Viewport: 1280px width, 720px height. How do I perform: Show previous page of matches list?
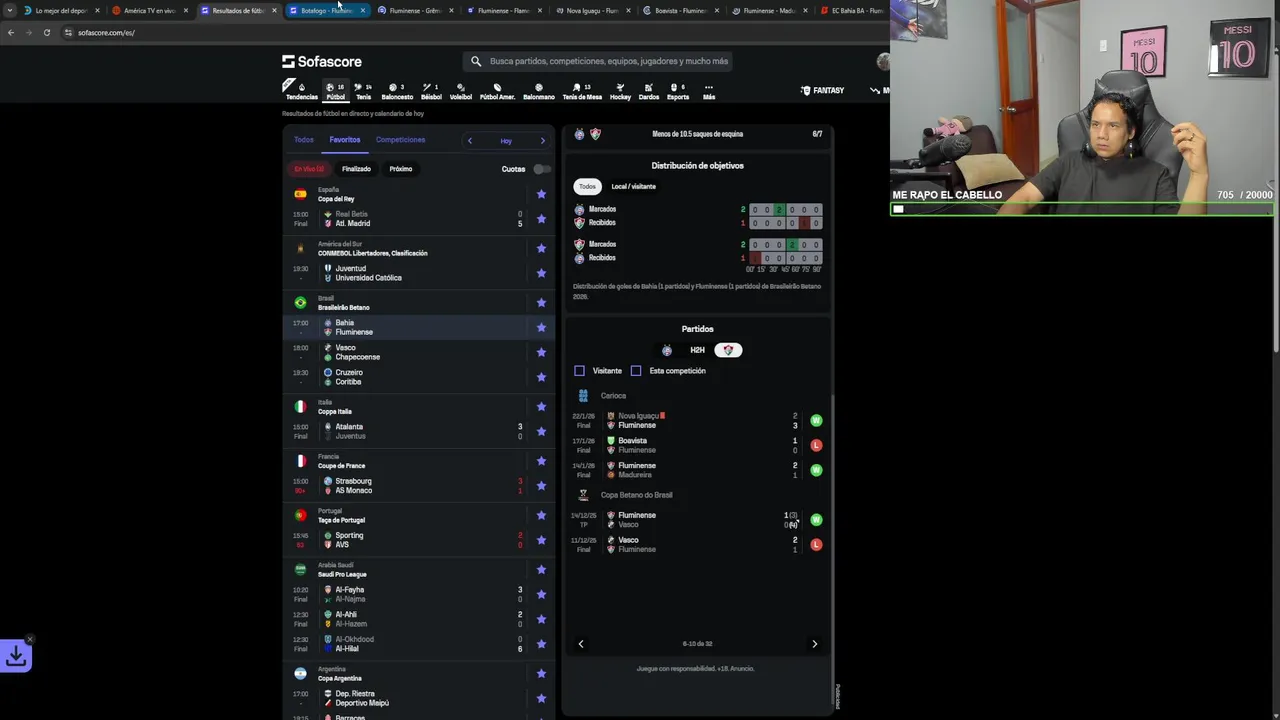click(581, 644)
